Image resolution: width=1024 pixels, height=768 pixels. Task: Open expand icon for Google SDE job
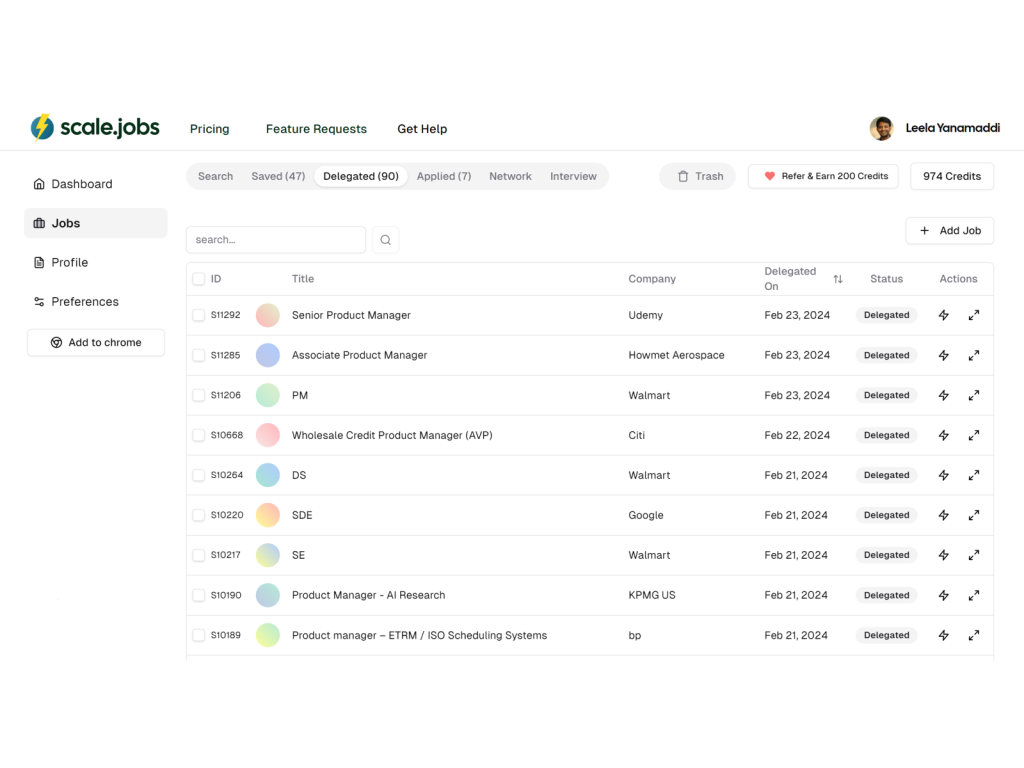974,515
